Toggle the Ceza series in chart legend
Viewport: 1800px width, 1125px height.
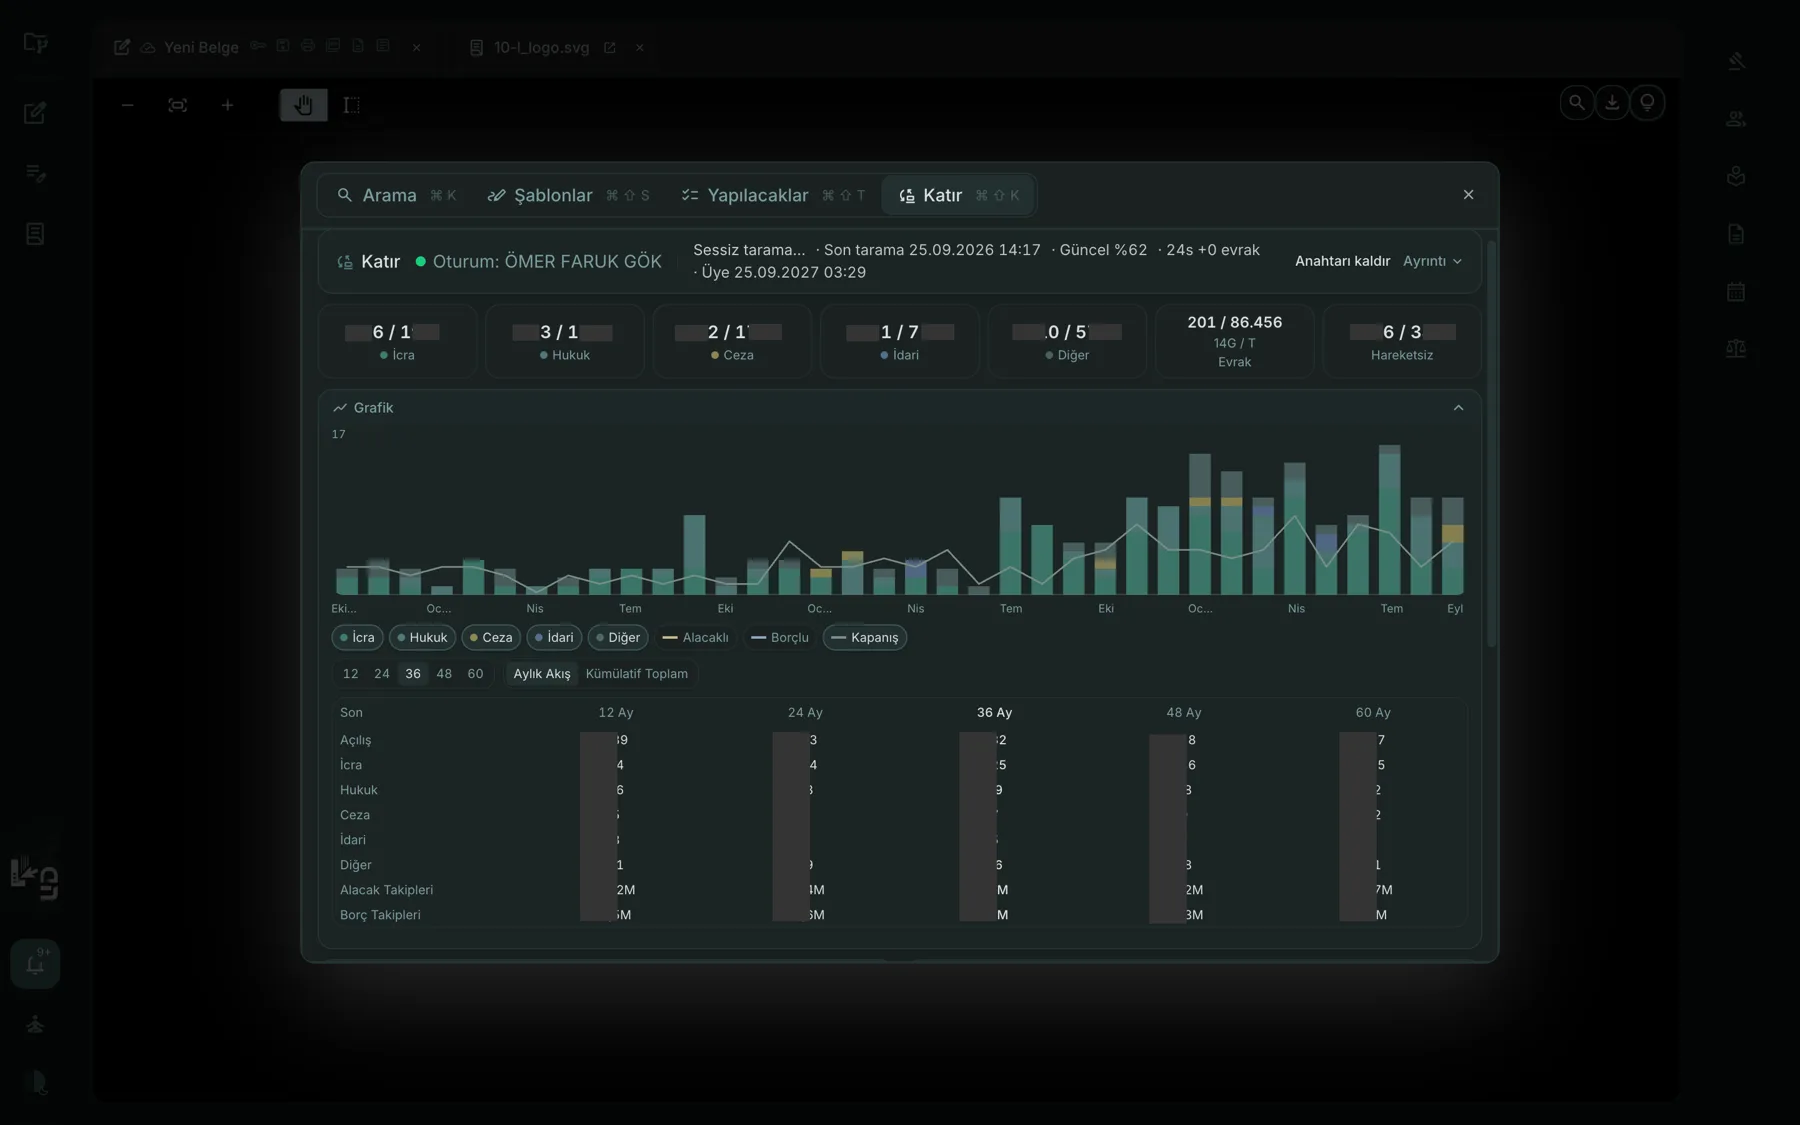point(491,637)
